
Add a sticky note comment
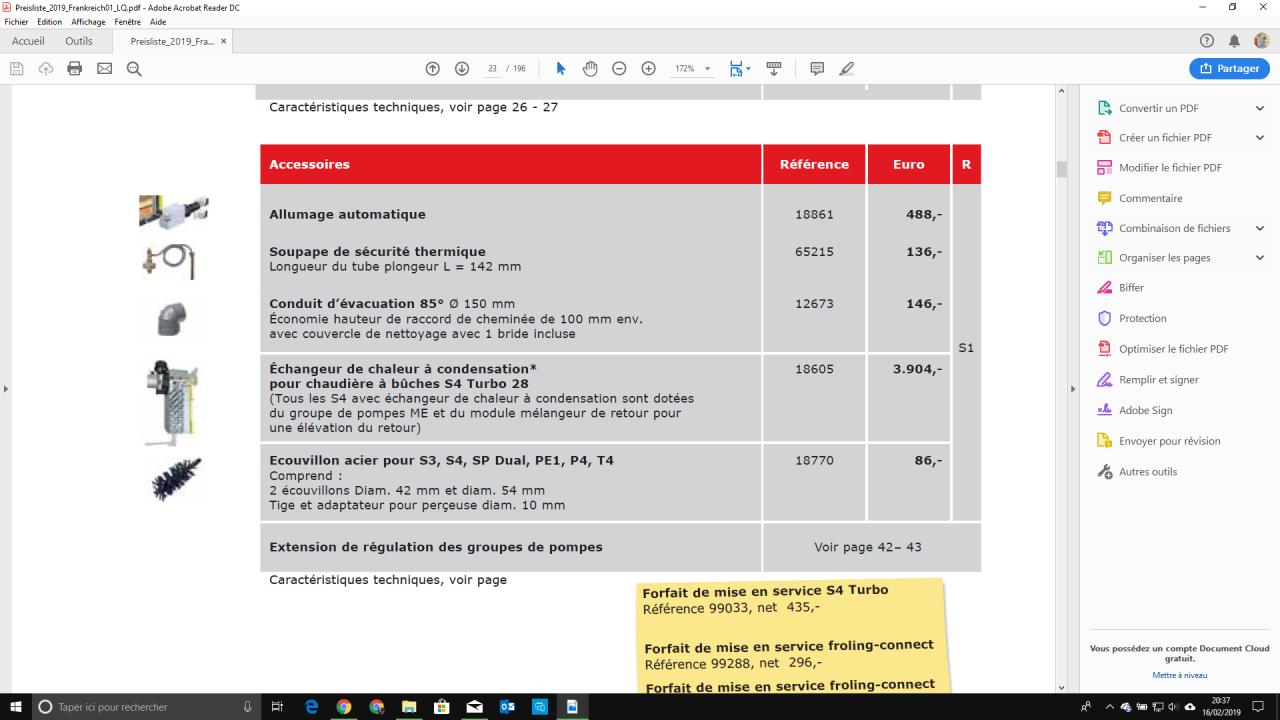tap(817, 69)
